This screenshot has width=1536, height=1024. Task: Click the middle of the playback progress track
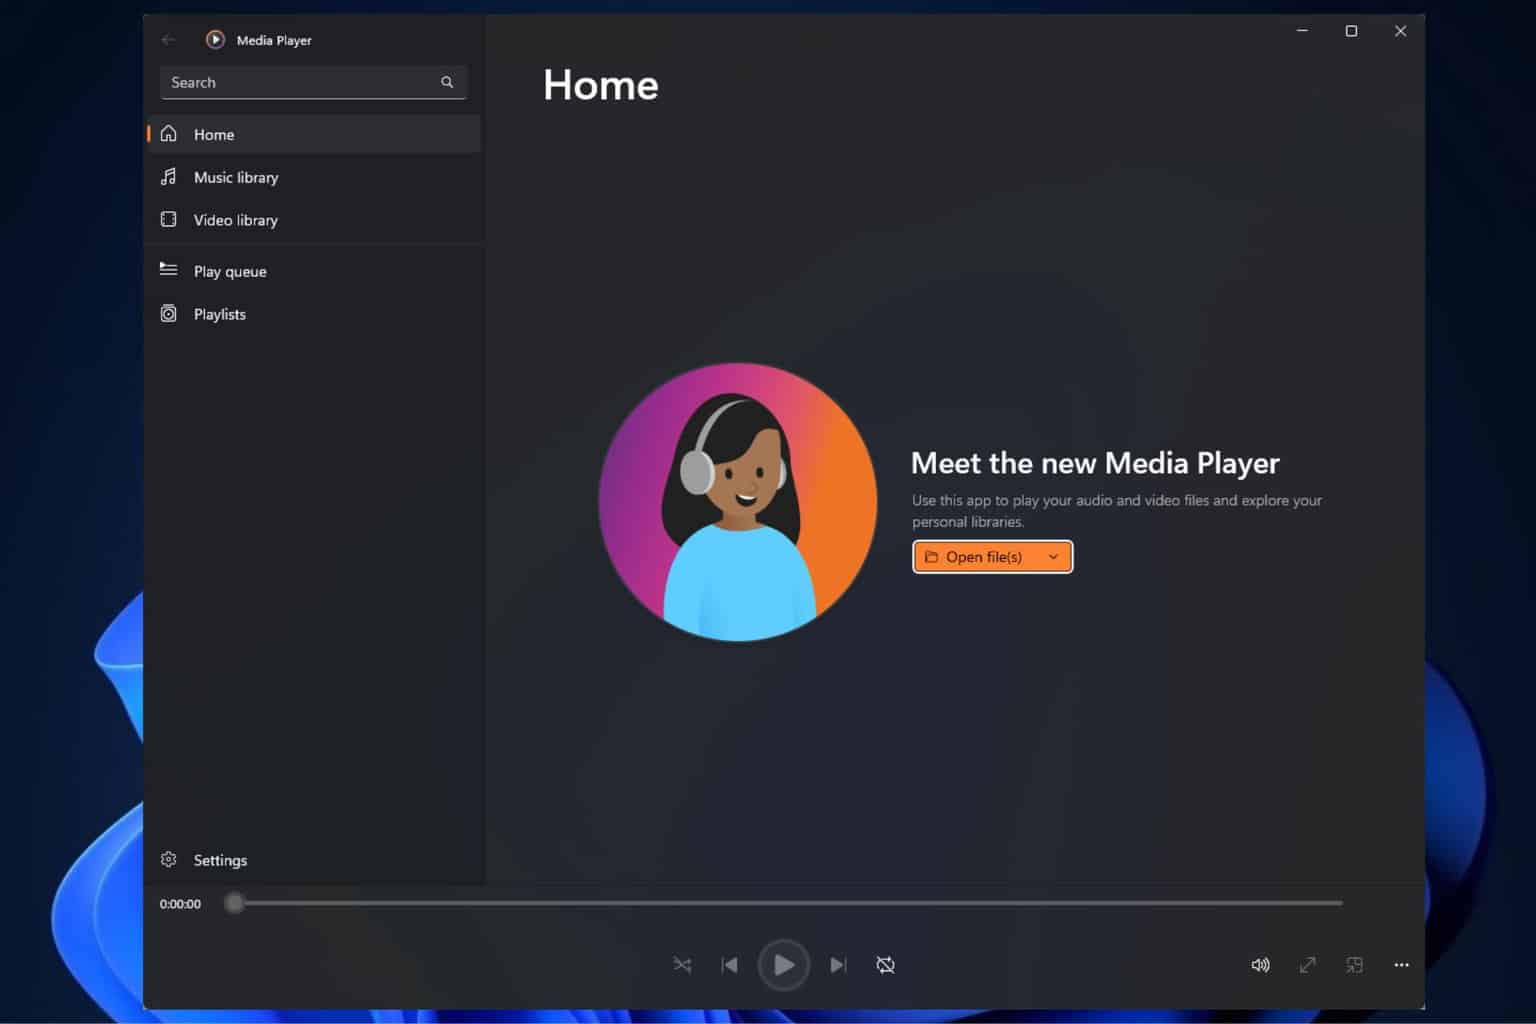[x=788, y=903]
